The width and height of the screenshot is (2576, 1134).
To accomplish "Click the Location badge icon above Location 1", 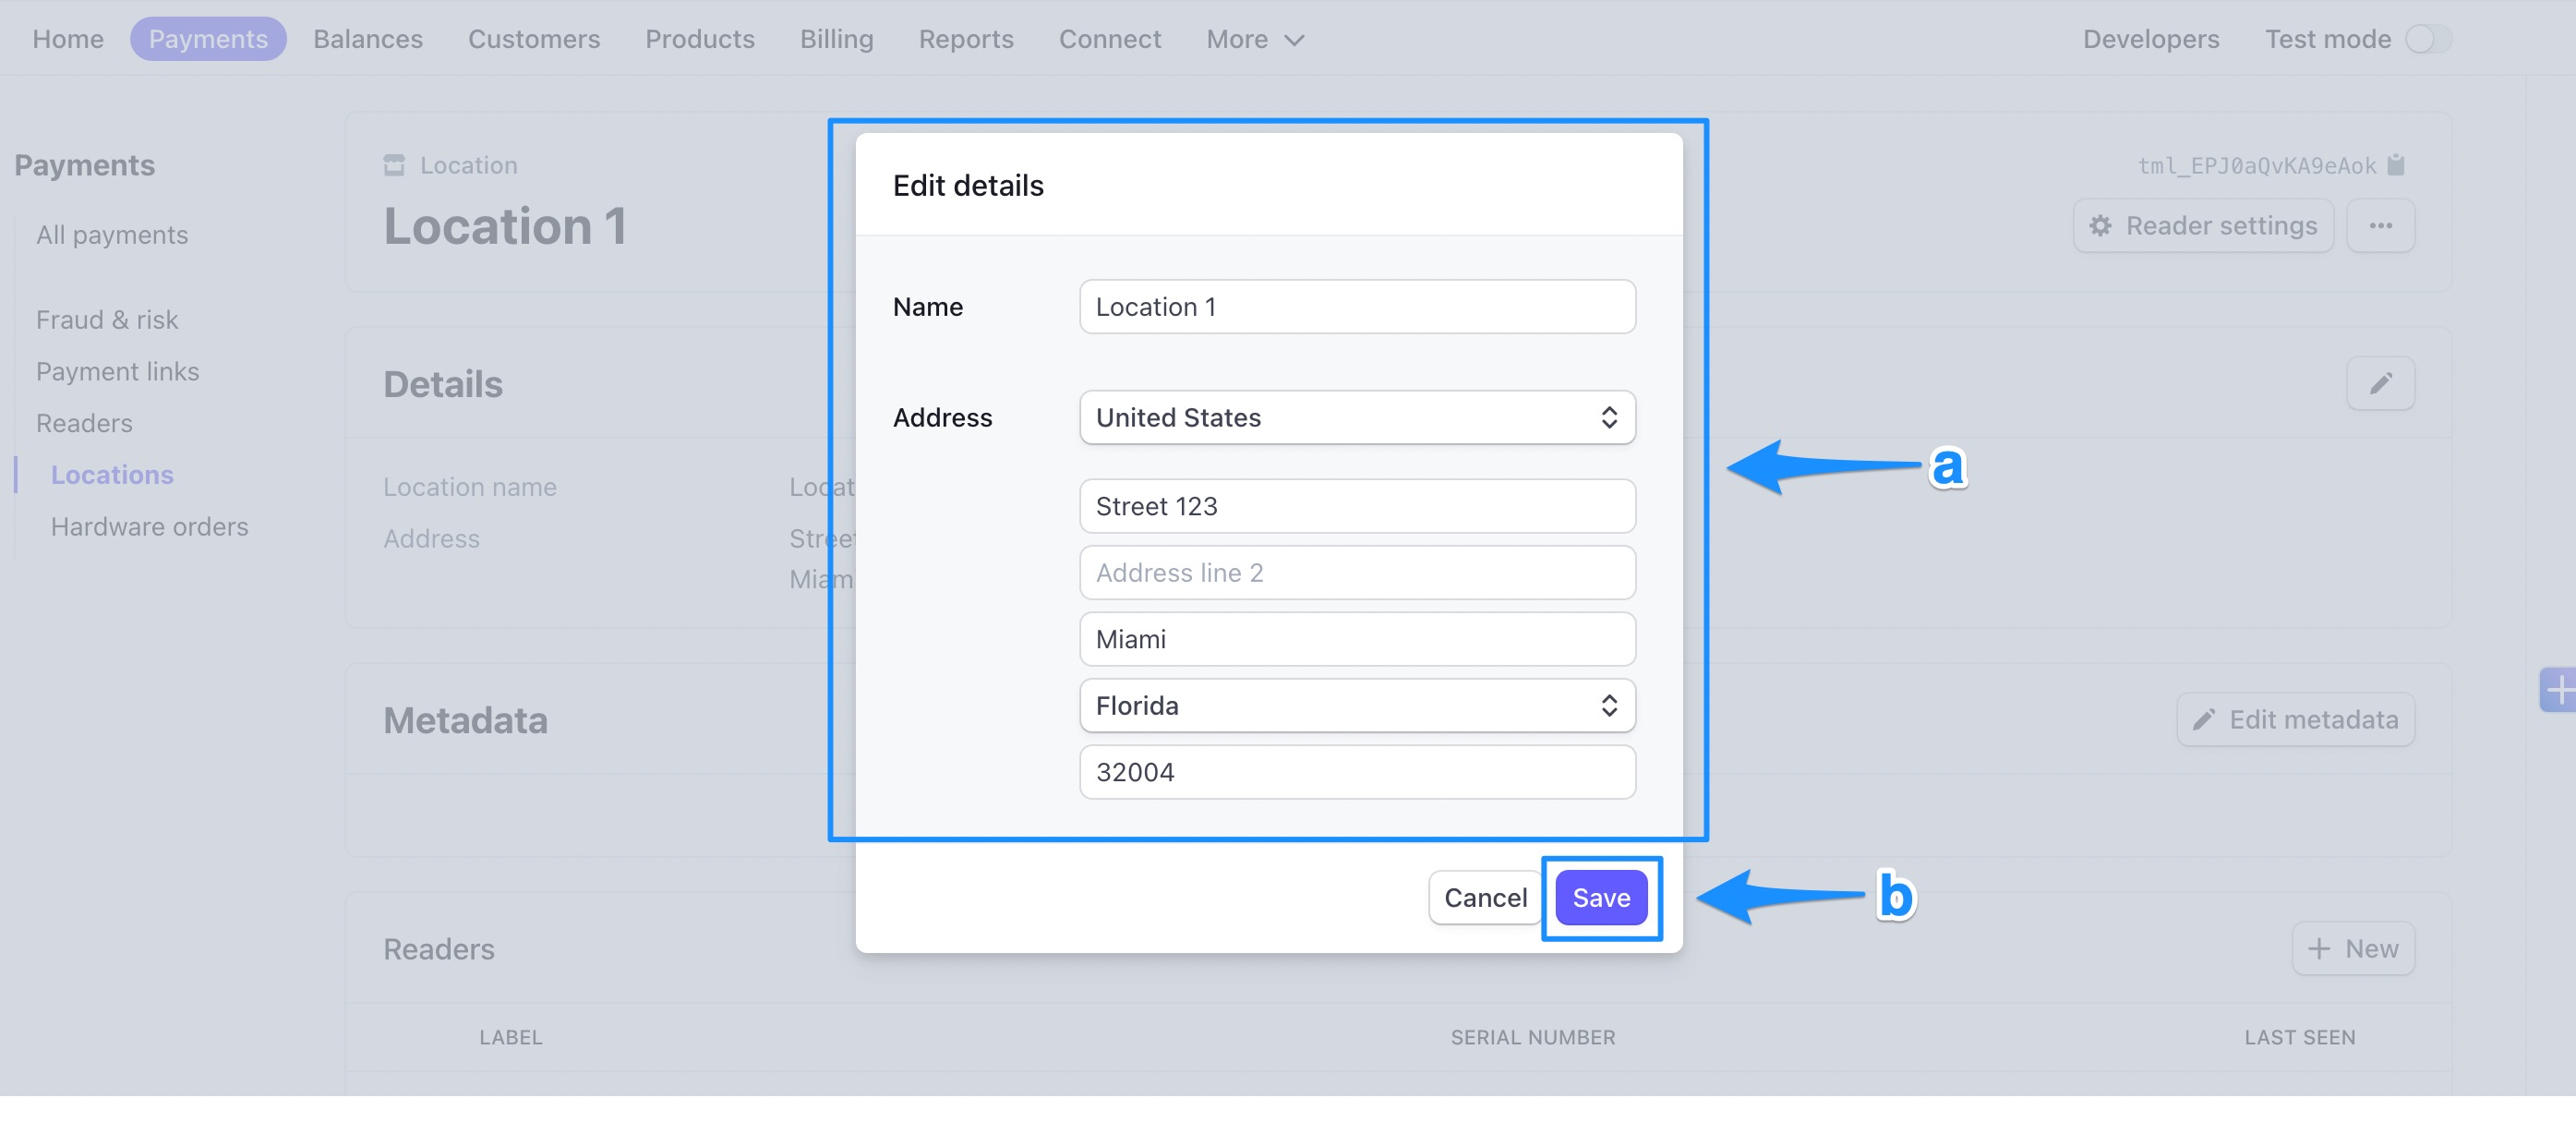I will [x=393, y=164].
